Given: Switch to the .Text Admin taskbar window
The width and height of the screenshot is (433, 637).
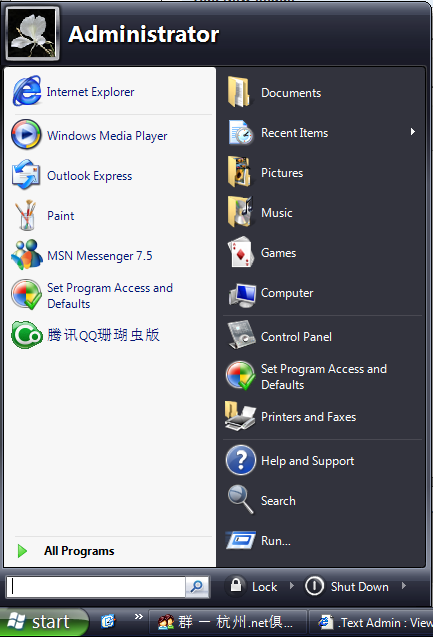Looking at the screenshot, I should coord(371,622).
